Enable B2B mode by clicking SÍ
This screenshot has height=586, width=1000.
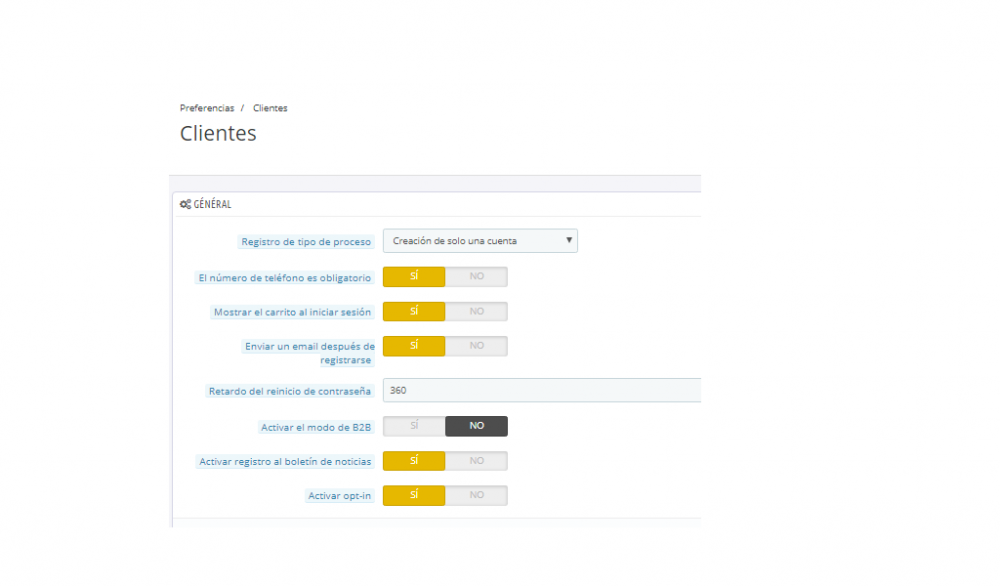click(x=414, y=426)
